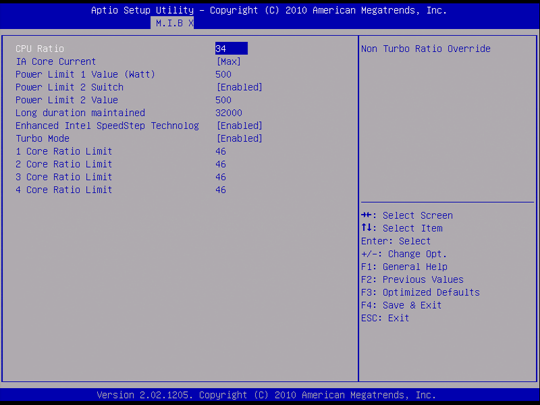Screen dimensions: 540x405
Task: Click the Power Limit 1 Value 500 field
Action: tap(223, 74)
